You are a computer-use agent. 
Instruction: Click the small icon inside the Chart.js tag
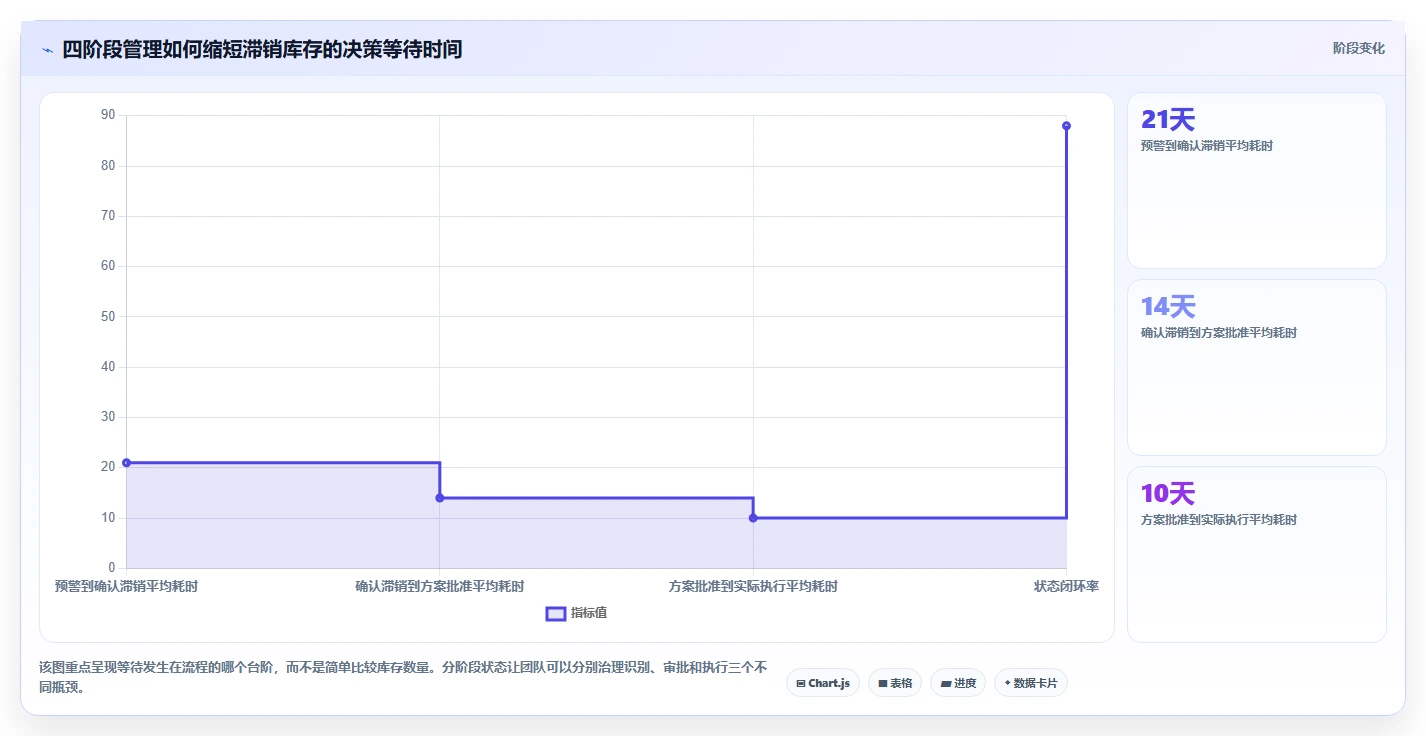pos(801,684)
